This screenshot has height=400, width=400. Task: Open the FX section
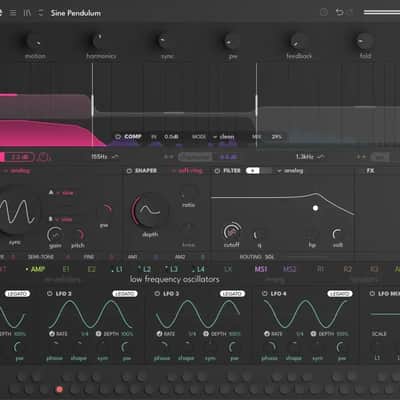pos(370,171)
